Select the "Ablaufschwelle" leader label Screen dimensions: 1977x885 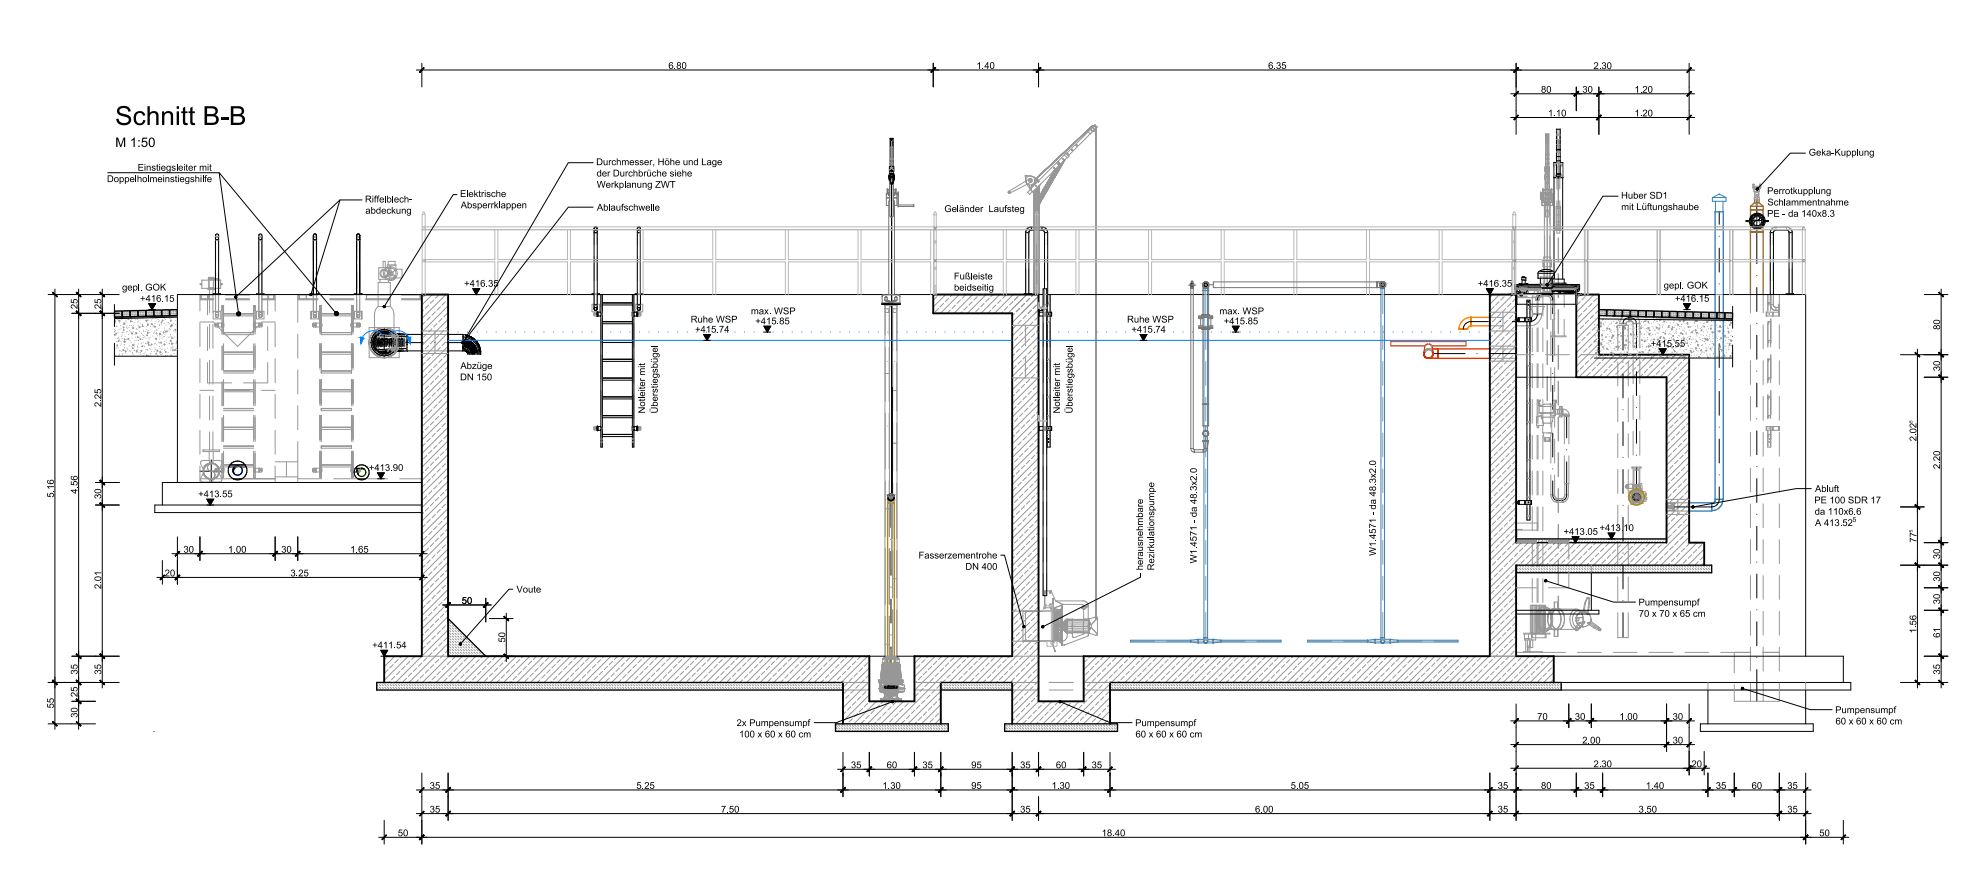(x=628, y=208)
